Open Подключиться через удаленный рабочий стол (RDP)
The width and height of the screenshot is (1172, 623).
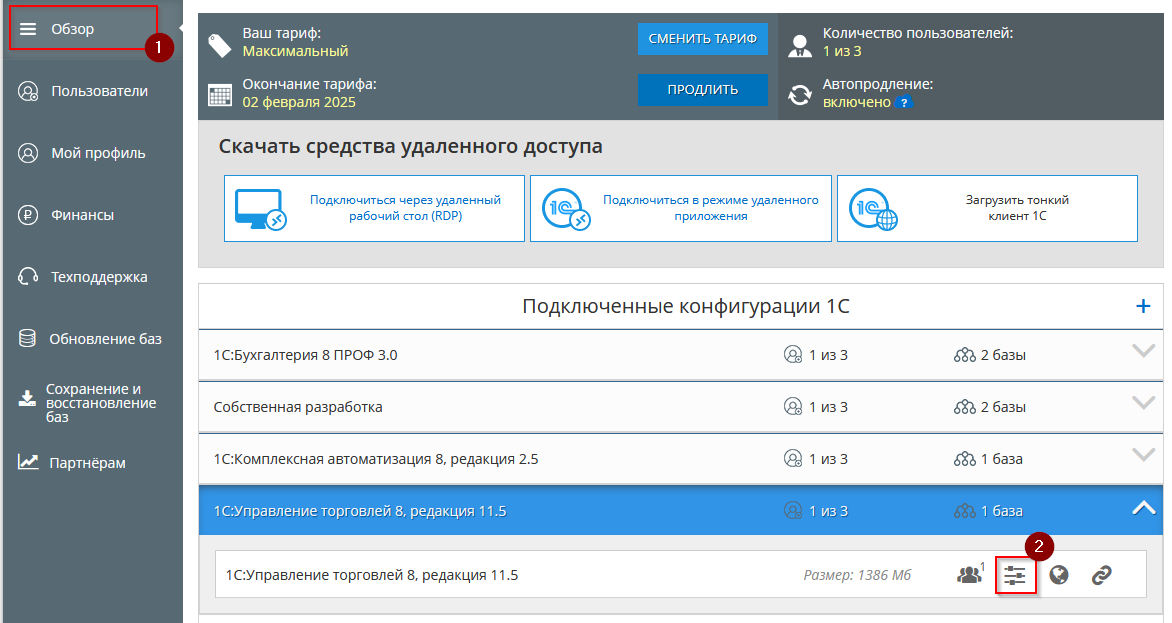coord(374,208)
